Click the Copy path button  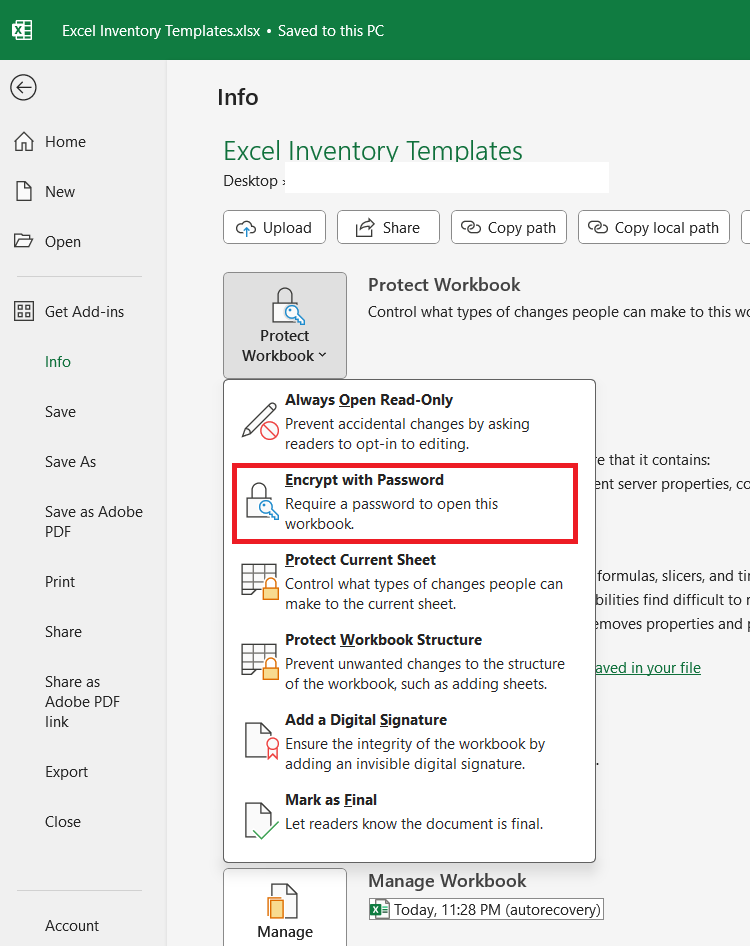click(509, 227)
